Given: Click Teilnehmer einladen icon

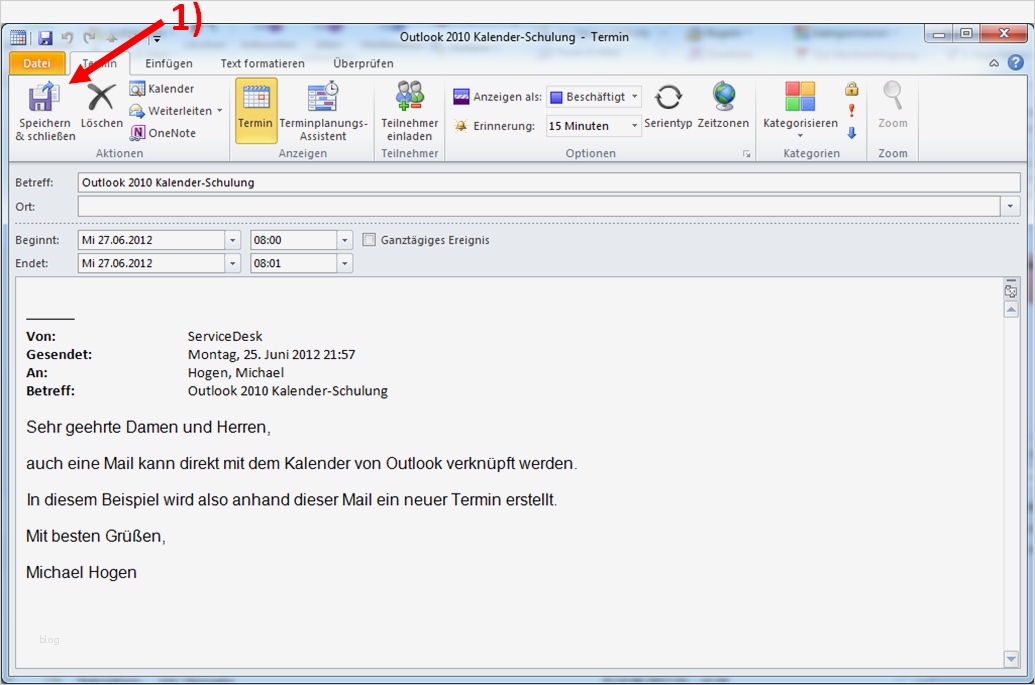Looking at the screenshot, I should [x=409, y=96].
